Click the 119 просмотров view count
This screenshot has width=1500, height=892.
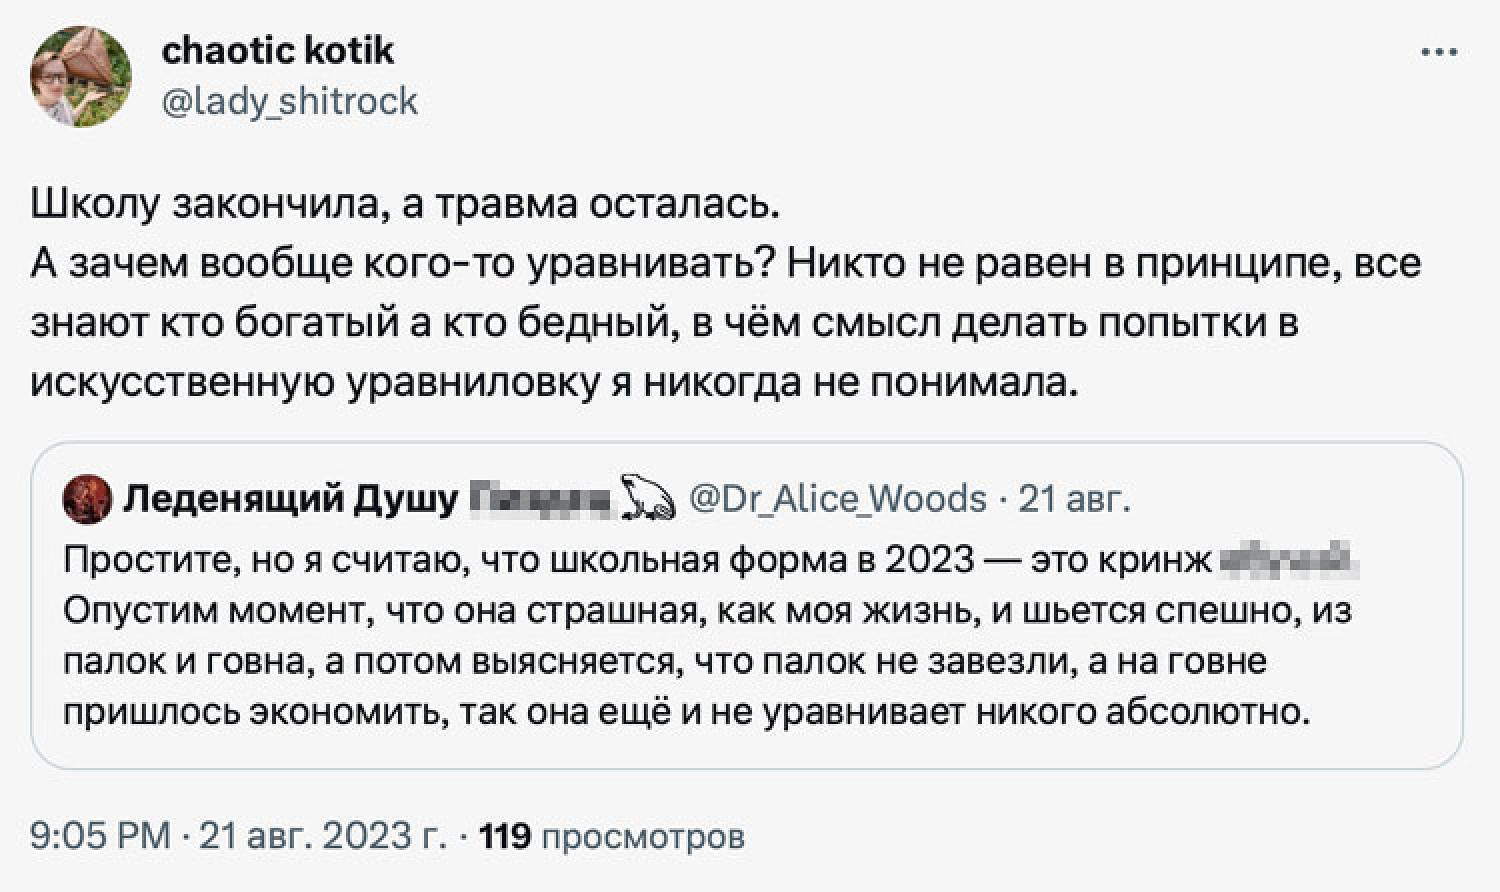tap(612, 835)
